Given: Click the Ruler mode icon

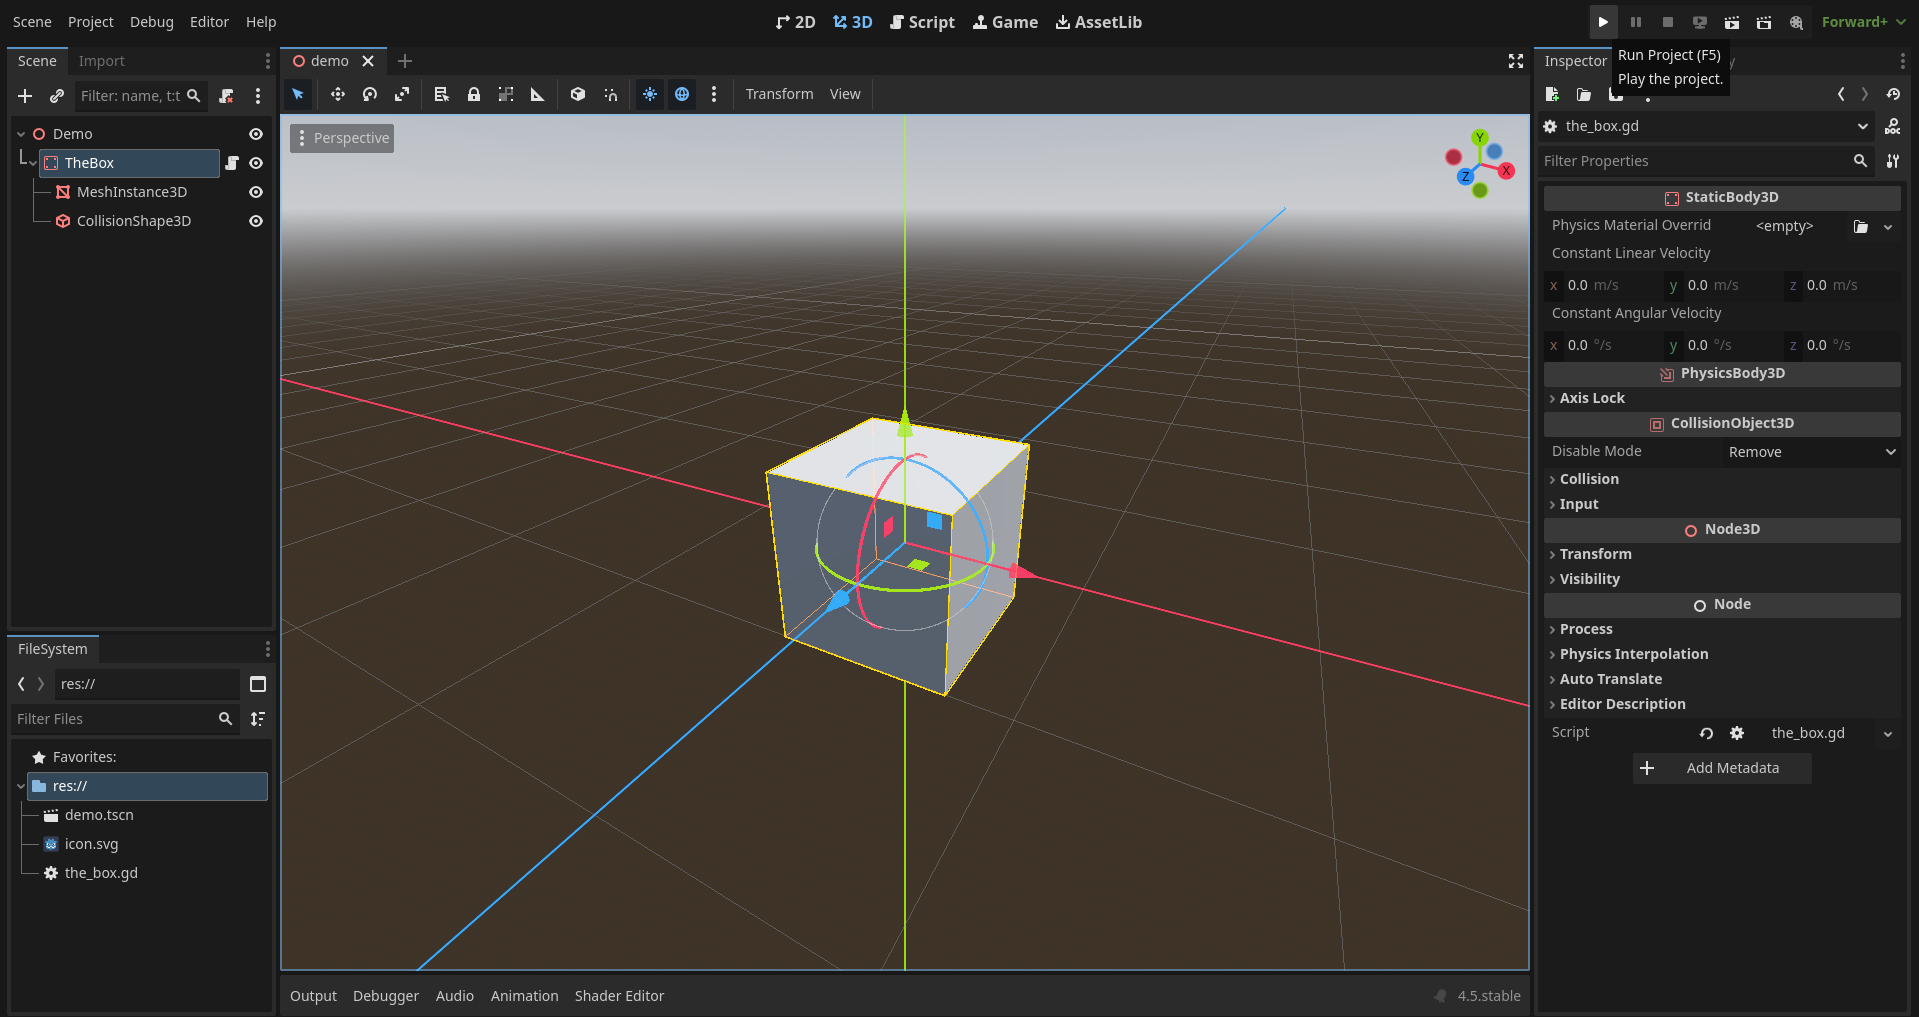Looking at the screenshot, I should coord(538,94).
